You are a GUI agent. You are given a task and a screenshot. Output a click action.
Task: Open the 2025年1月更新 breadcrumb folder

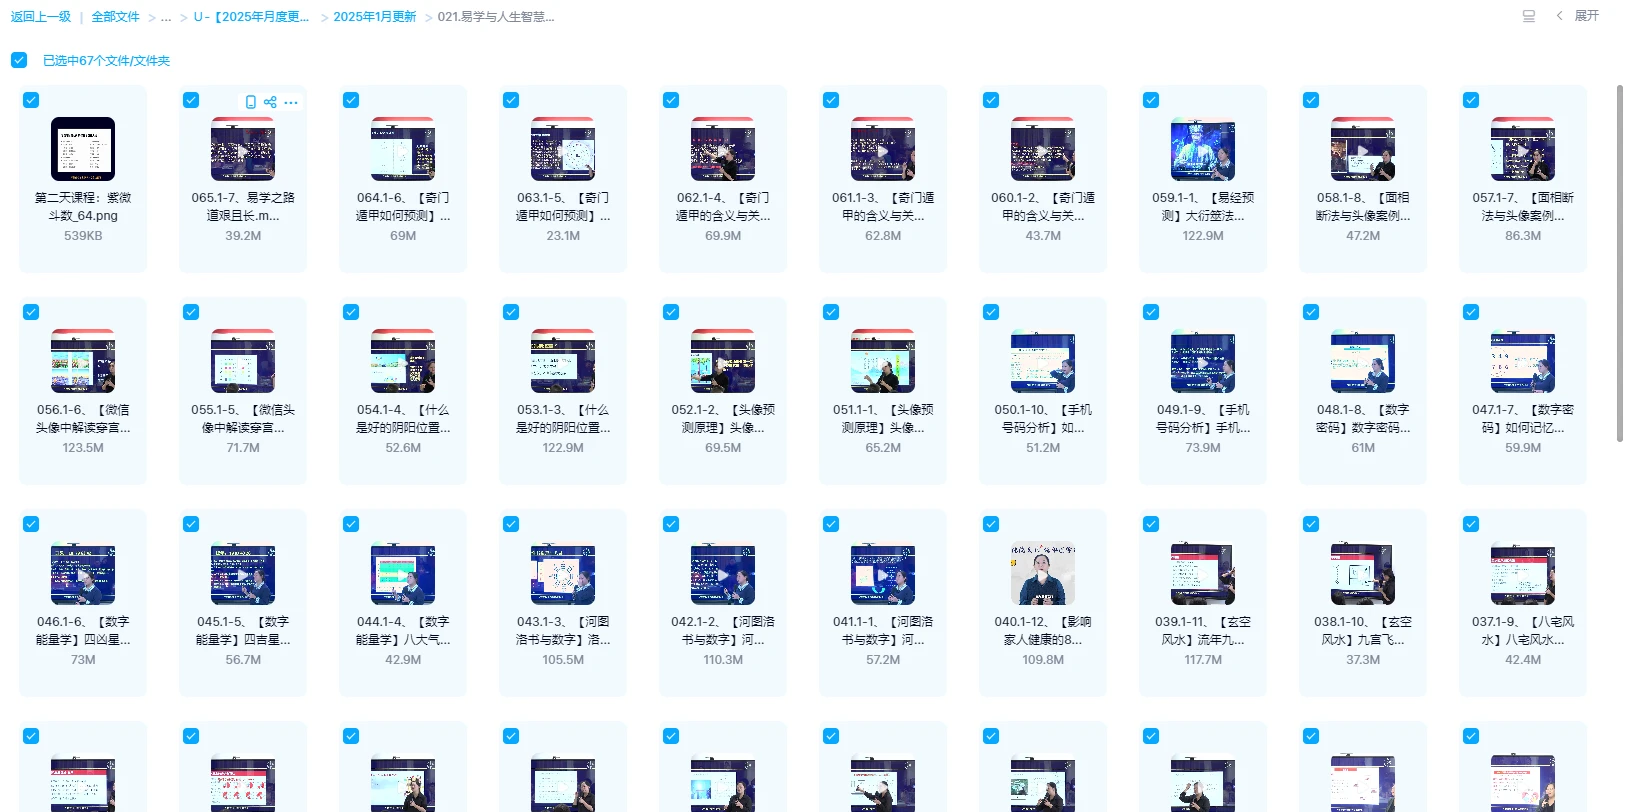pos(374,17)
